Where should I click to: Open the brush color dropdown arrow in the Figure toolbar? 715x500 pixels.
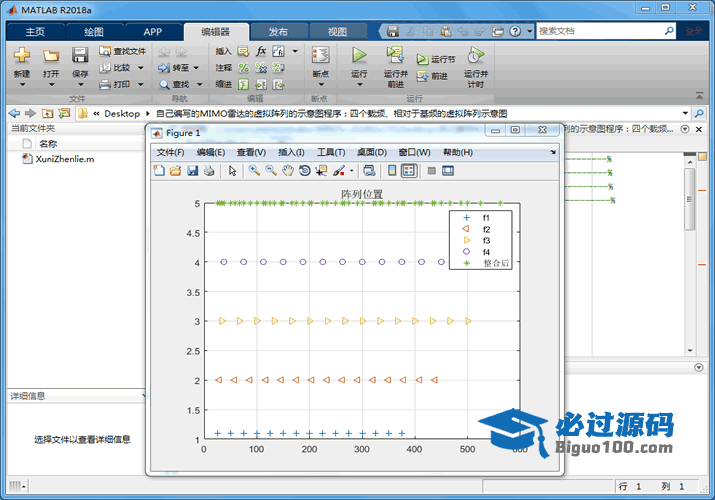tap(352, 171)
